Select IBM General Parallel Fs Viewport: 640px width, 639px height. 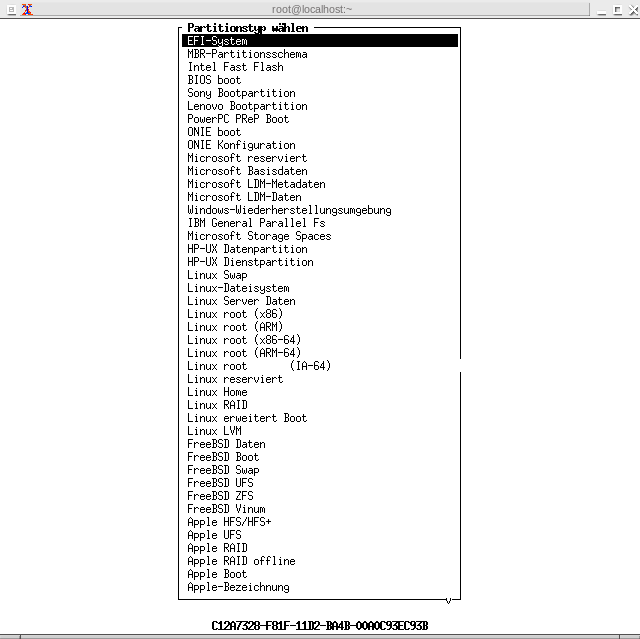point(256,223)
